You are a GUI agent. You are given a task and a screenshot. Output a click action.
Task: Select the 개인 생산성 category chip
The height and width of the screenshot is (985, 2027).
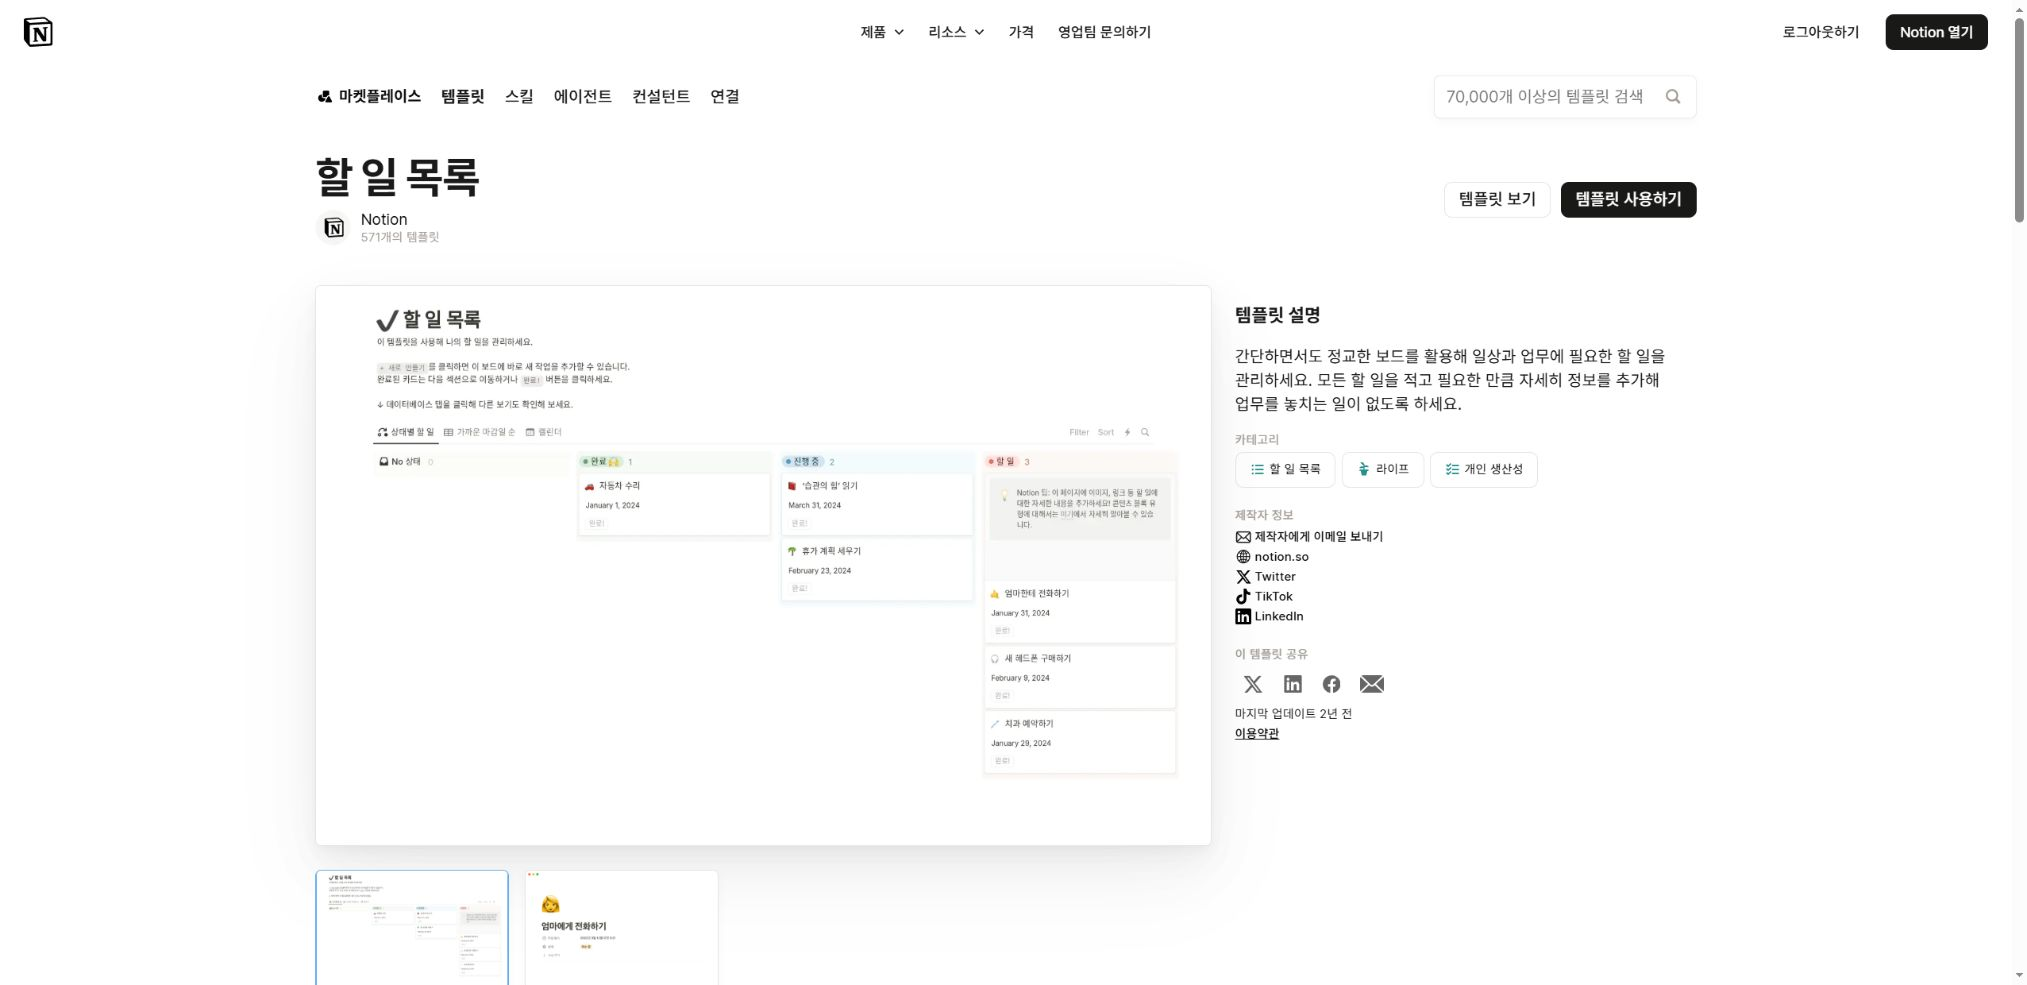click(1484, 469)
